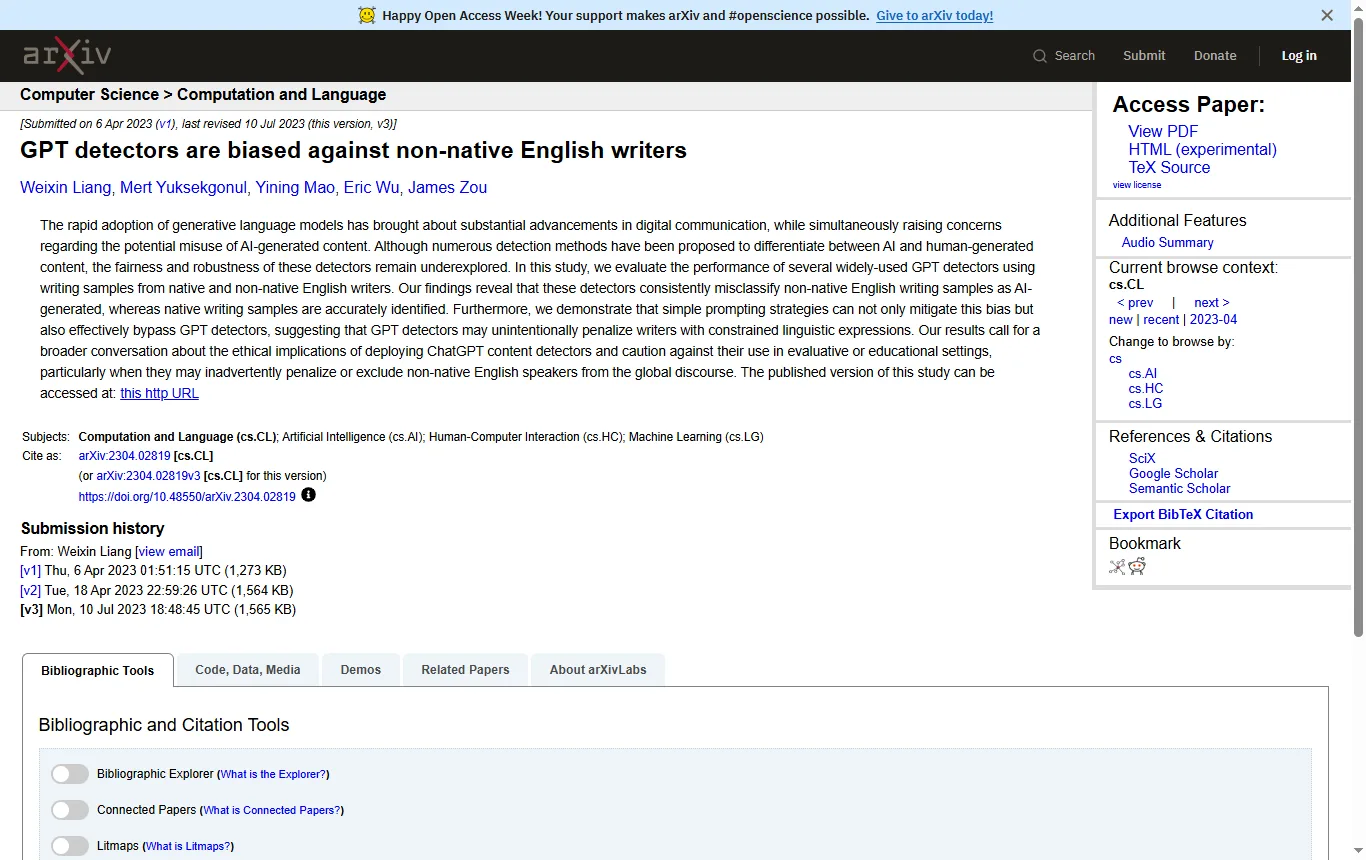Open the Related Papers tab
The image size is (1366, 860).
coord(465,670)
